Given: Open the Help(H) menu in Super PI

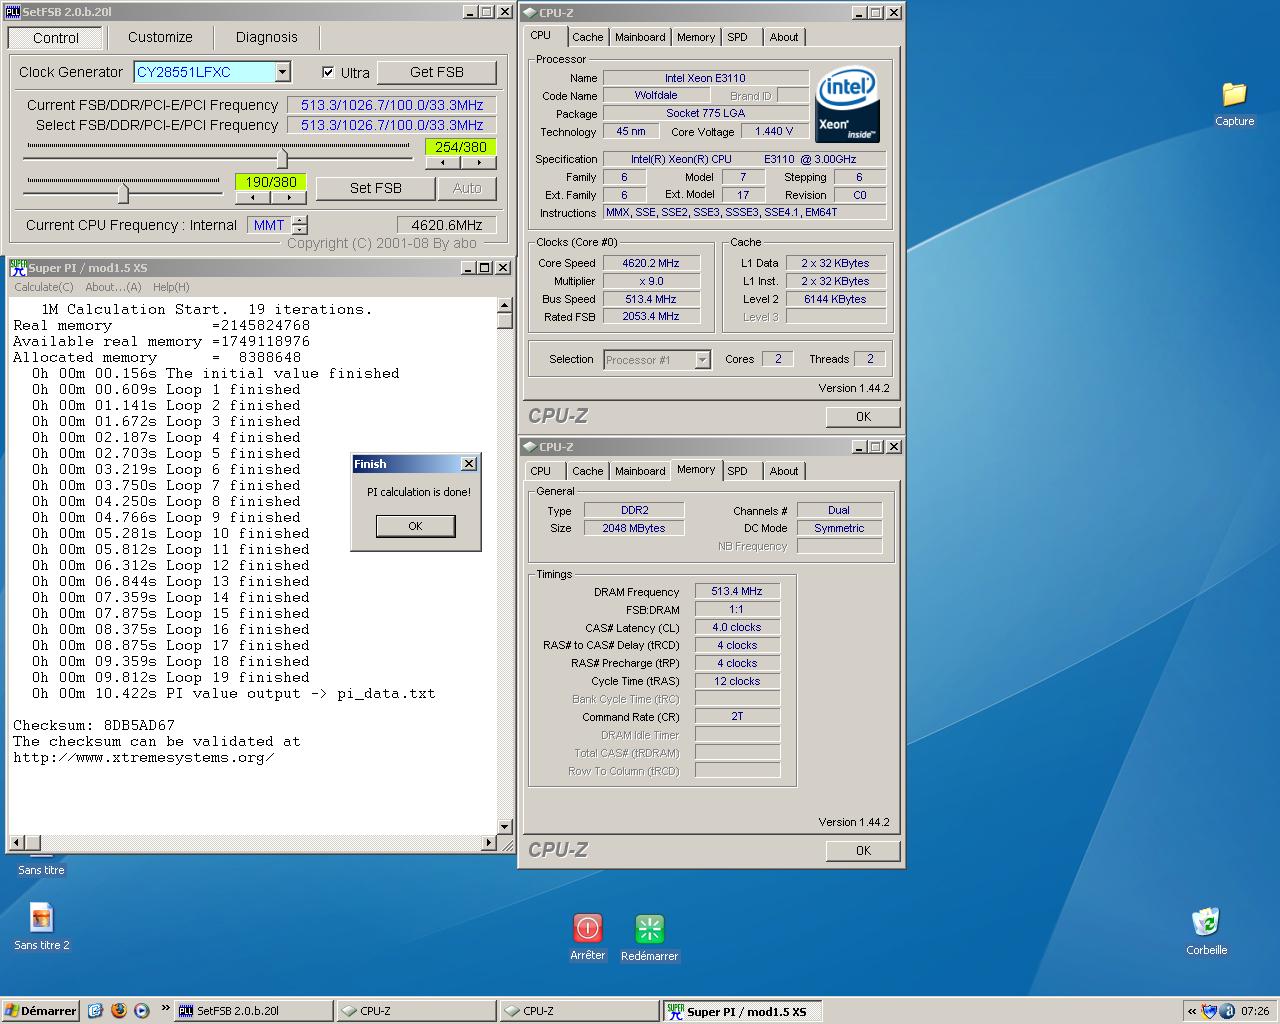Looking at the screenshot, I should tap(171, 287).
